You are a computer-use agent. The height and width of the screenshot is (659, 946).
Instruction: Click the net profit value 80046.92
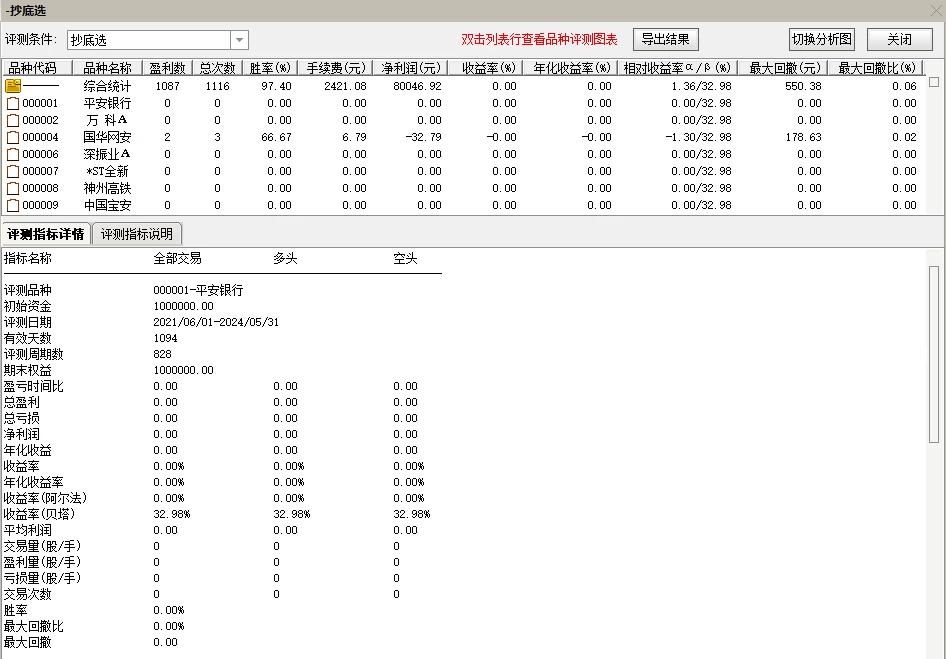pos(417,86)
